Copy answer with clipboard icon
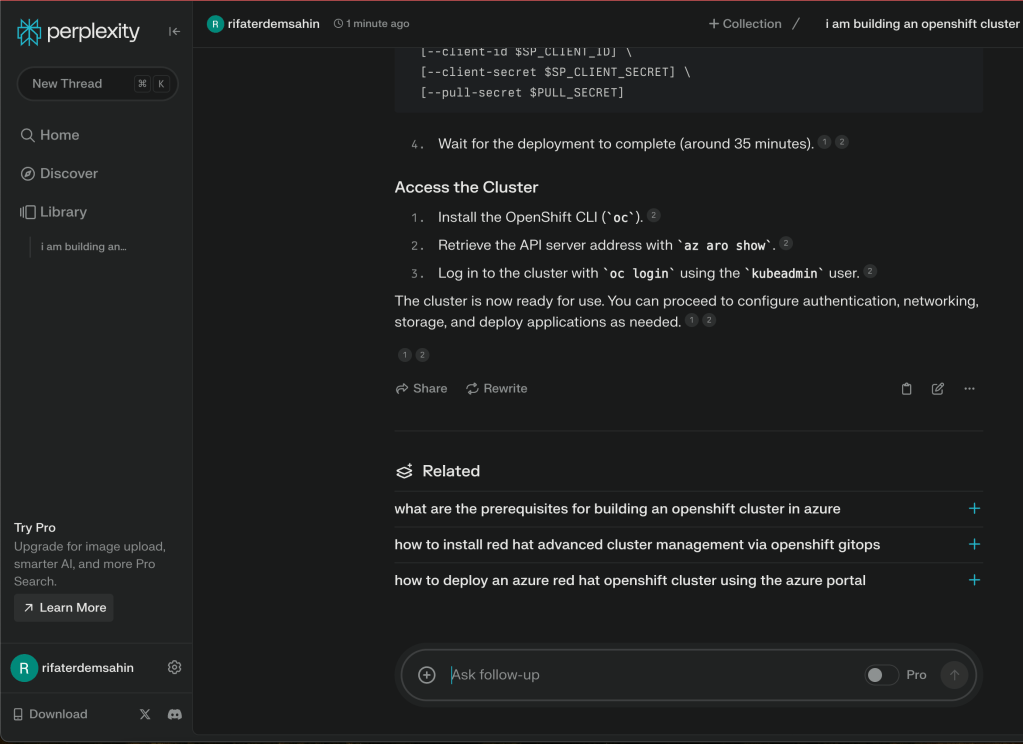This screenshot has height=744, width=1023. 906,389
